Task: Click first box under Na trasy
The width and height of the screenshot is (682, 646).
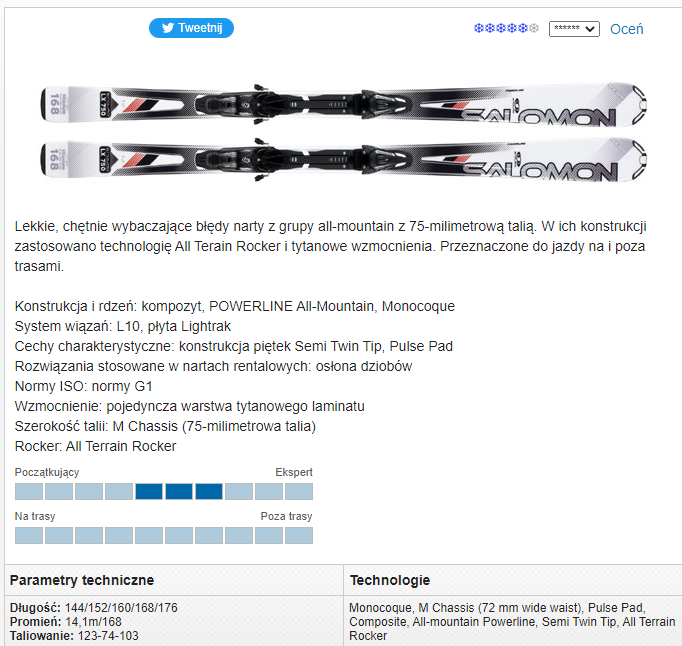Action: pyautogui.click(x=29, y=536)
